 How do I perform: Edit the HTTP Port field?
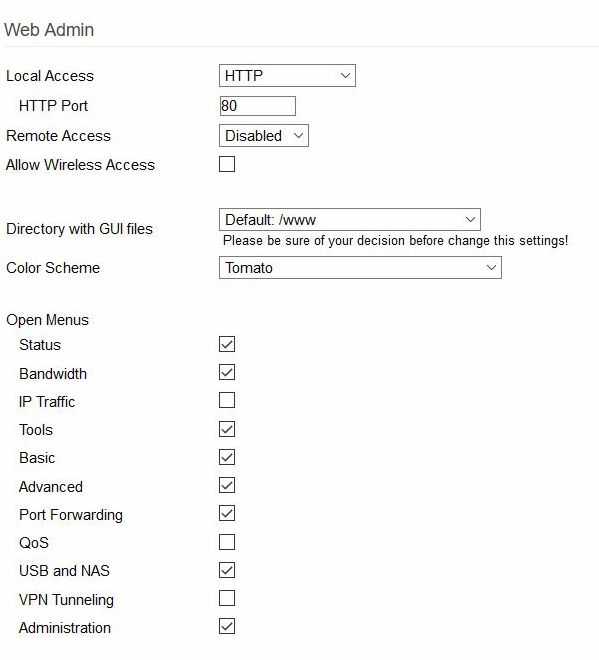tap(257, 106)
